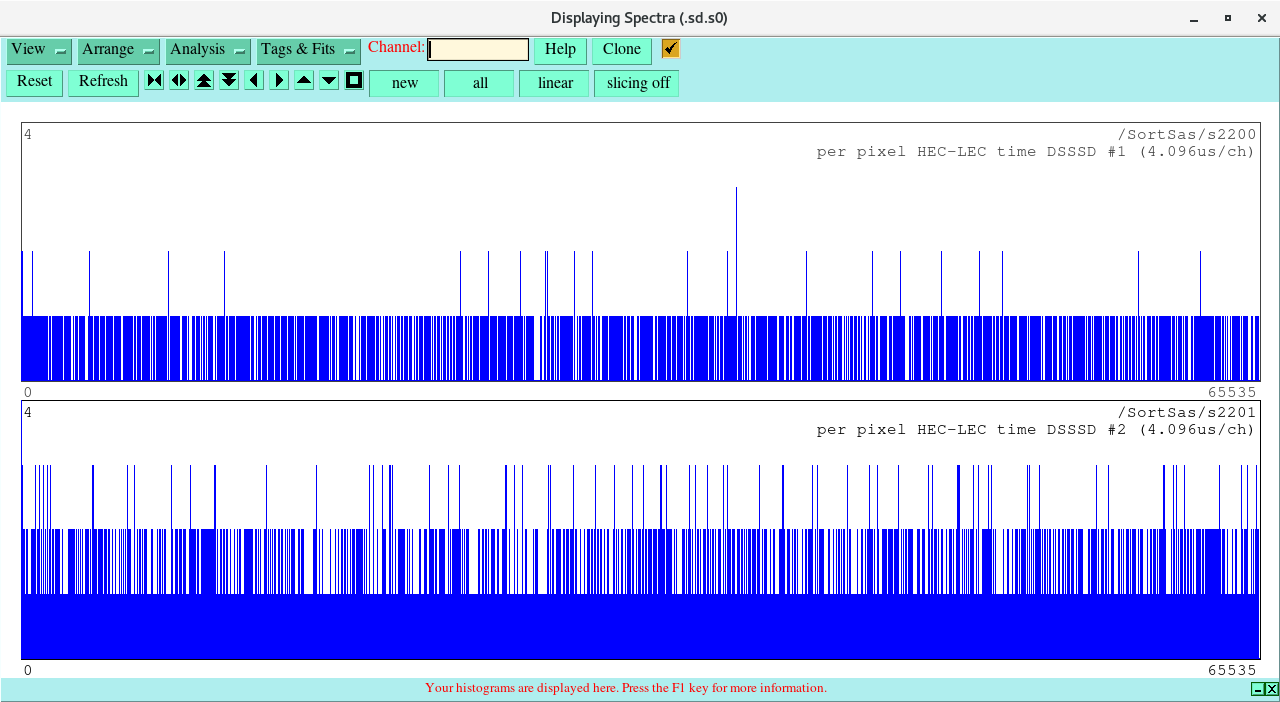Shift spectra right with right-arrow icon
1280x702 pixels.
point(279,81)
